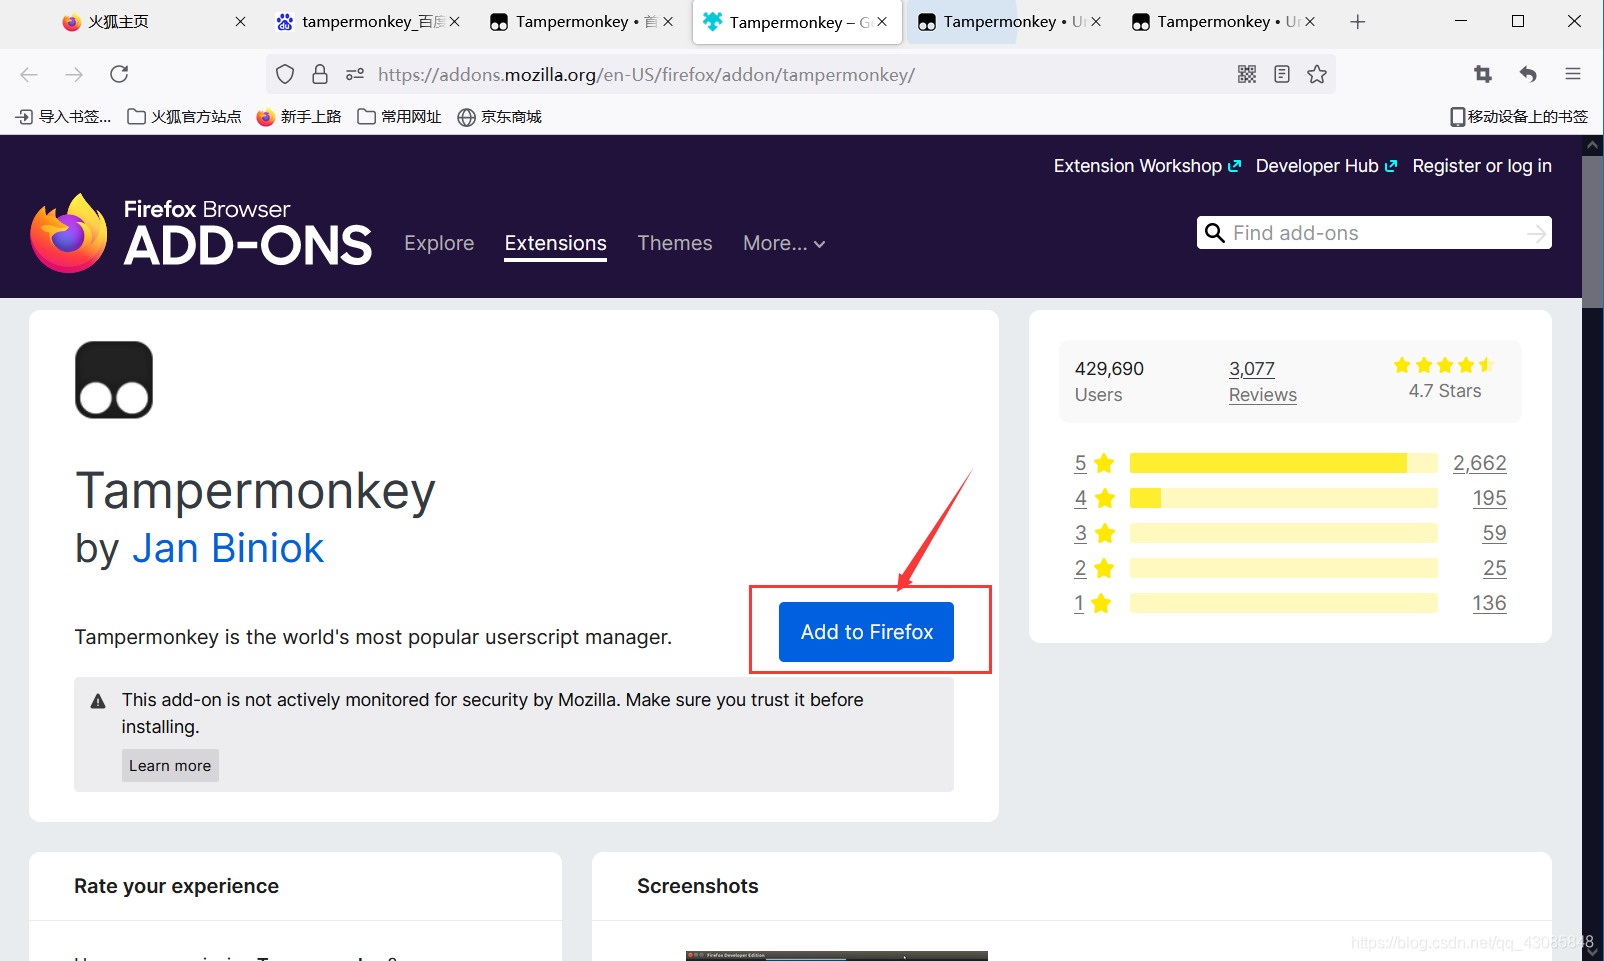Click the Find add-ons search field
The image size is (1604, 961).
(1374, 233)
